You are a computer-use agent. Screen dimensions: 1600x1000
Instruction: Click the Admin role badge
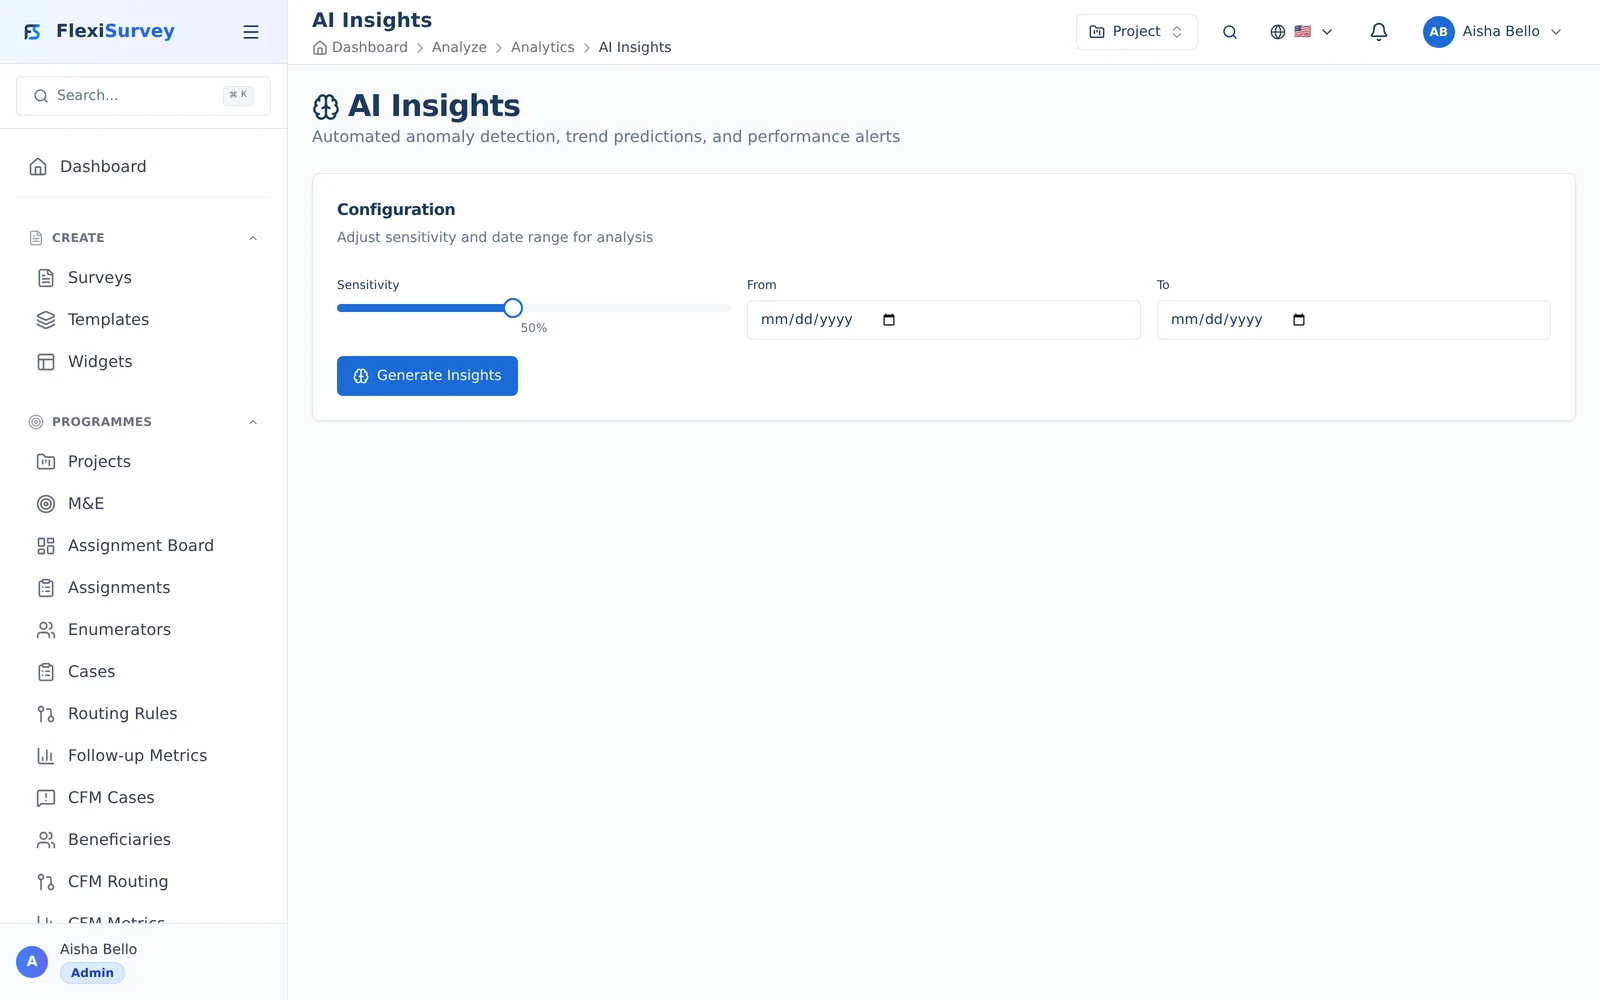pyautogui.click(x=92, y=973)
